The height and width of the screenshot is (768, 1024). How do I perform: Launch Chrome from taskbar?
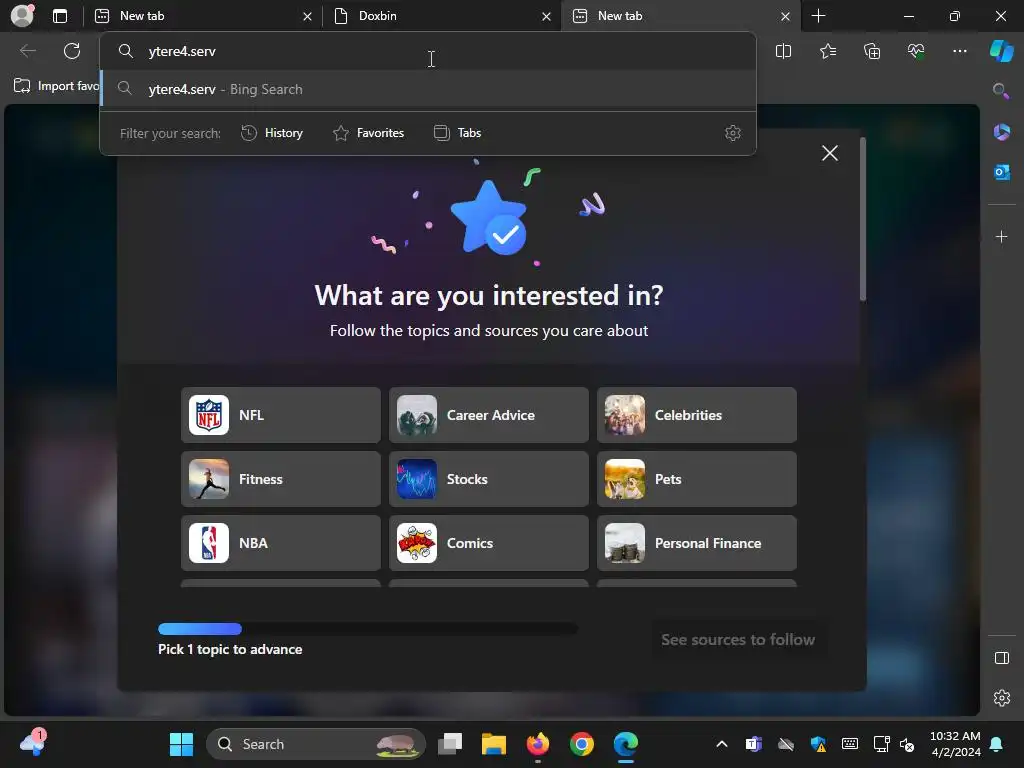tap(581, 744)
